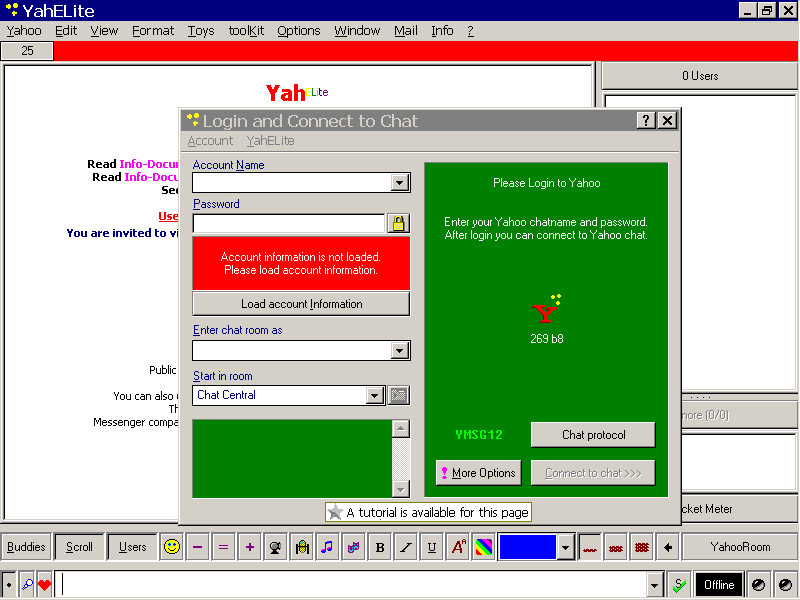Click the 25 counter box
The height and width of the screenshot is (600, 800).
coord(27,51)
